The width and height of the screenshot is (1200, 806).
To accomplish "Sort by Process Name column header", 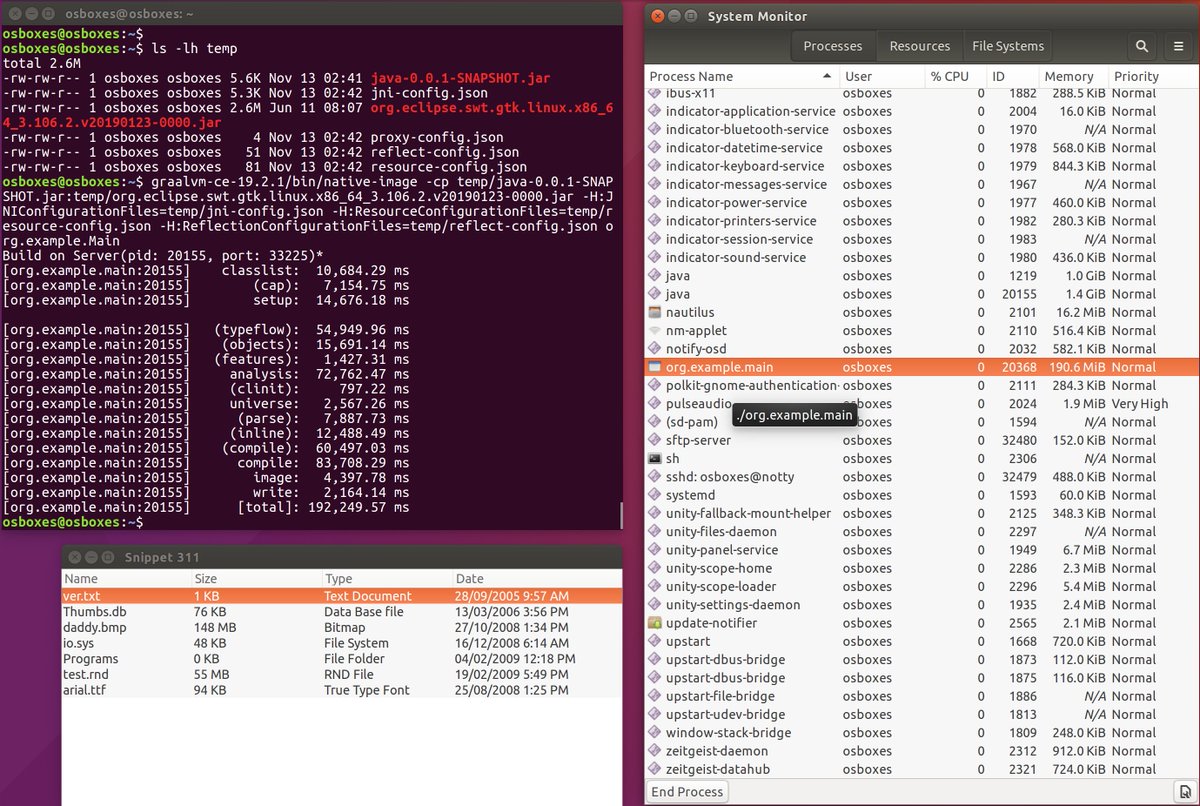I will click(742, 76).
